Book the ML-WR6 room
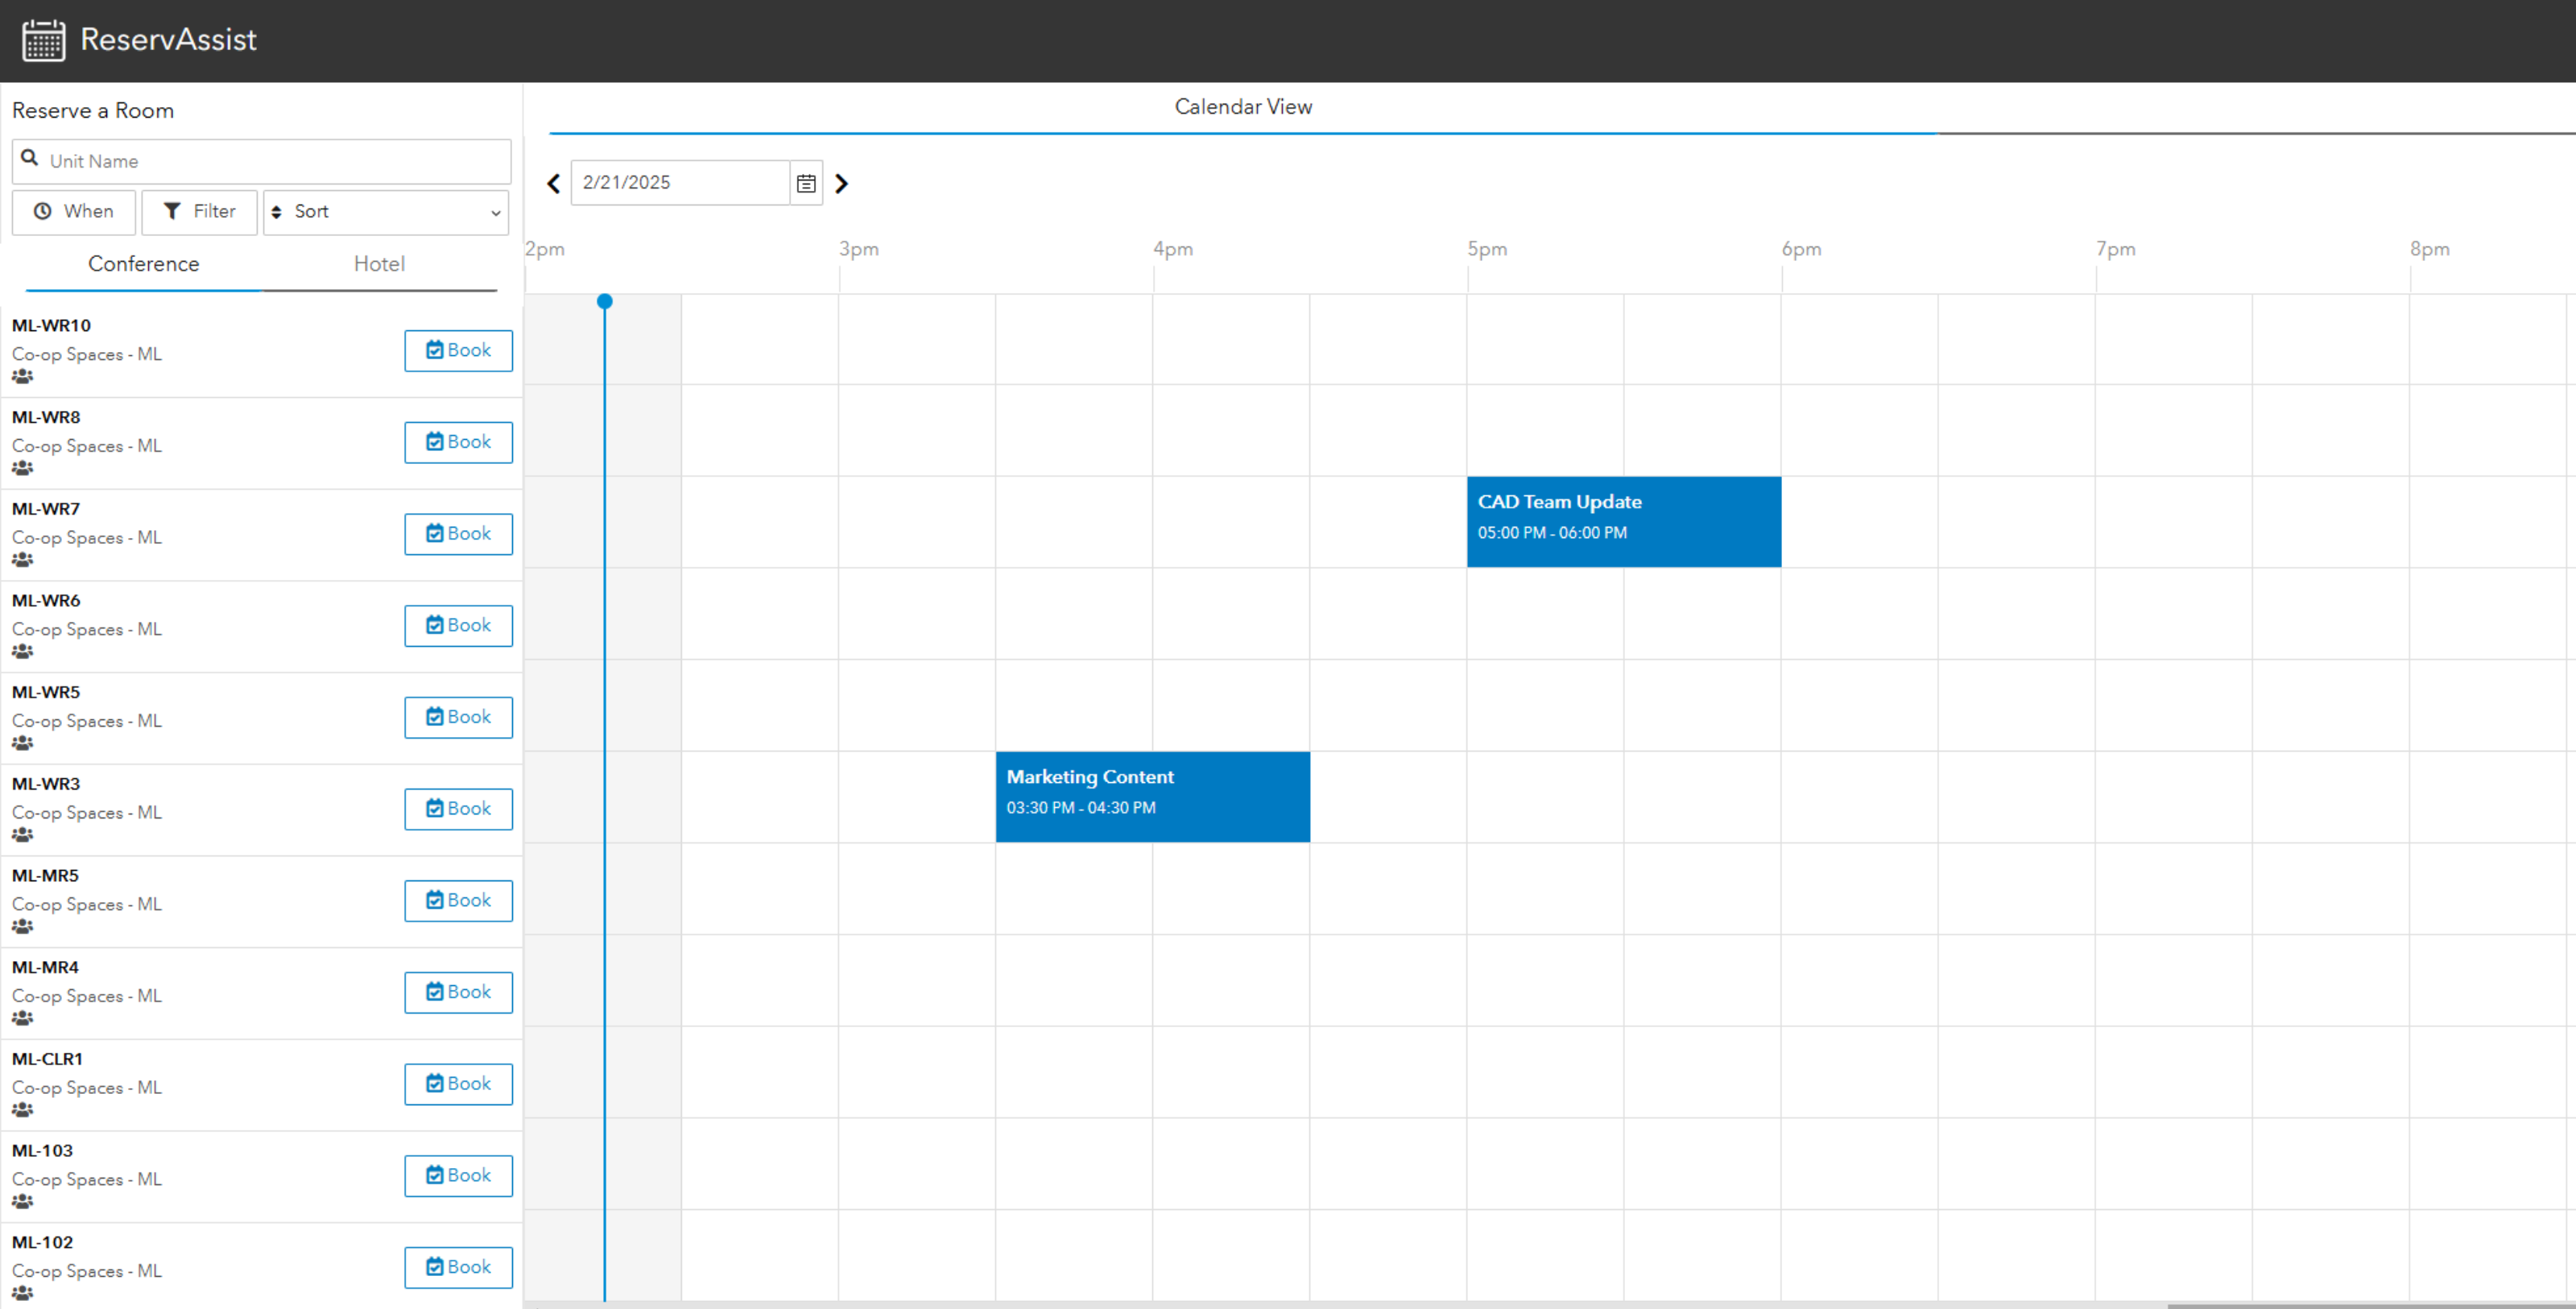Image resolution: width=2576 pixels, height=1309 pixels. click(x=458, y=626)
